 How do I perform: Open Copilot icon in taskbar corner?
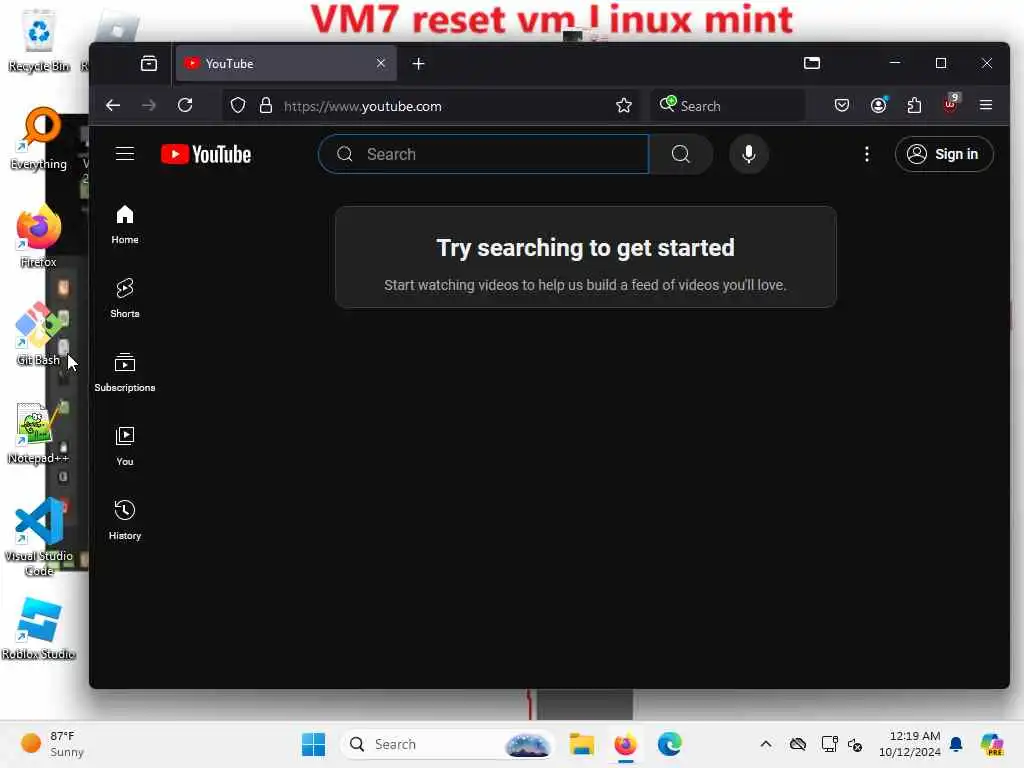tap(992, 744)
